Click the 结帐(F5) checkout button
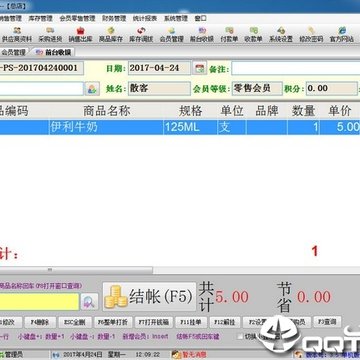Image resolution: width=360 pixels, height=360 pixels. point(149,297)
